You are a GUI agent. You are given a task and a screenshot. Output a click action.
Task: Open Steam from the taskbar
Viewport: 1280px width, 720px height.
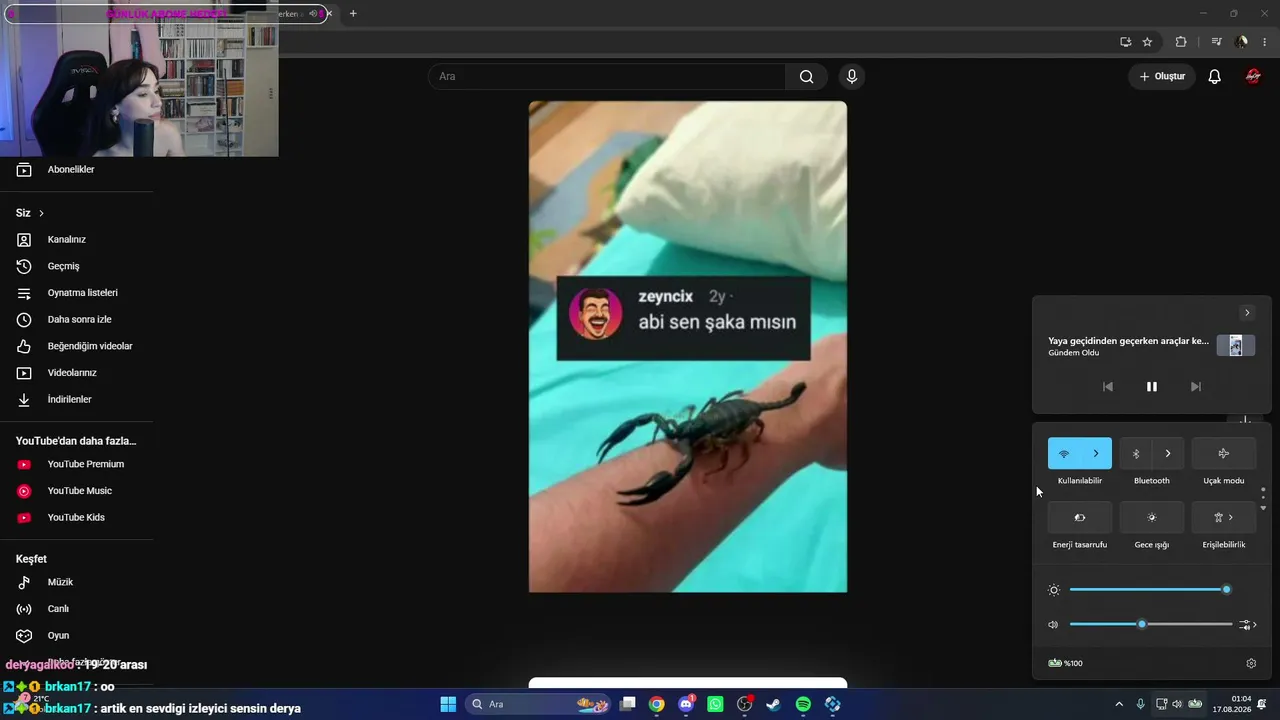pyautogui.click(x=773, y=704)
